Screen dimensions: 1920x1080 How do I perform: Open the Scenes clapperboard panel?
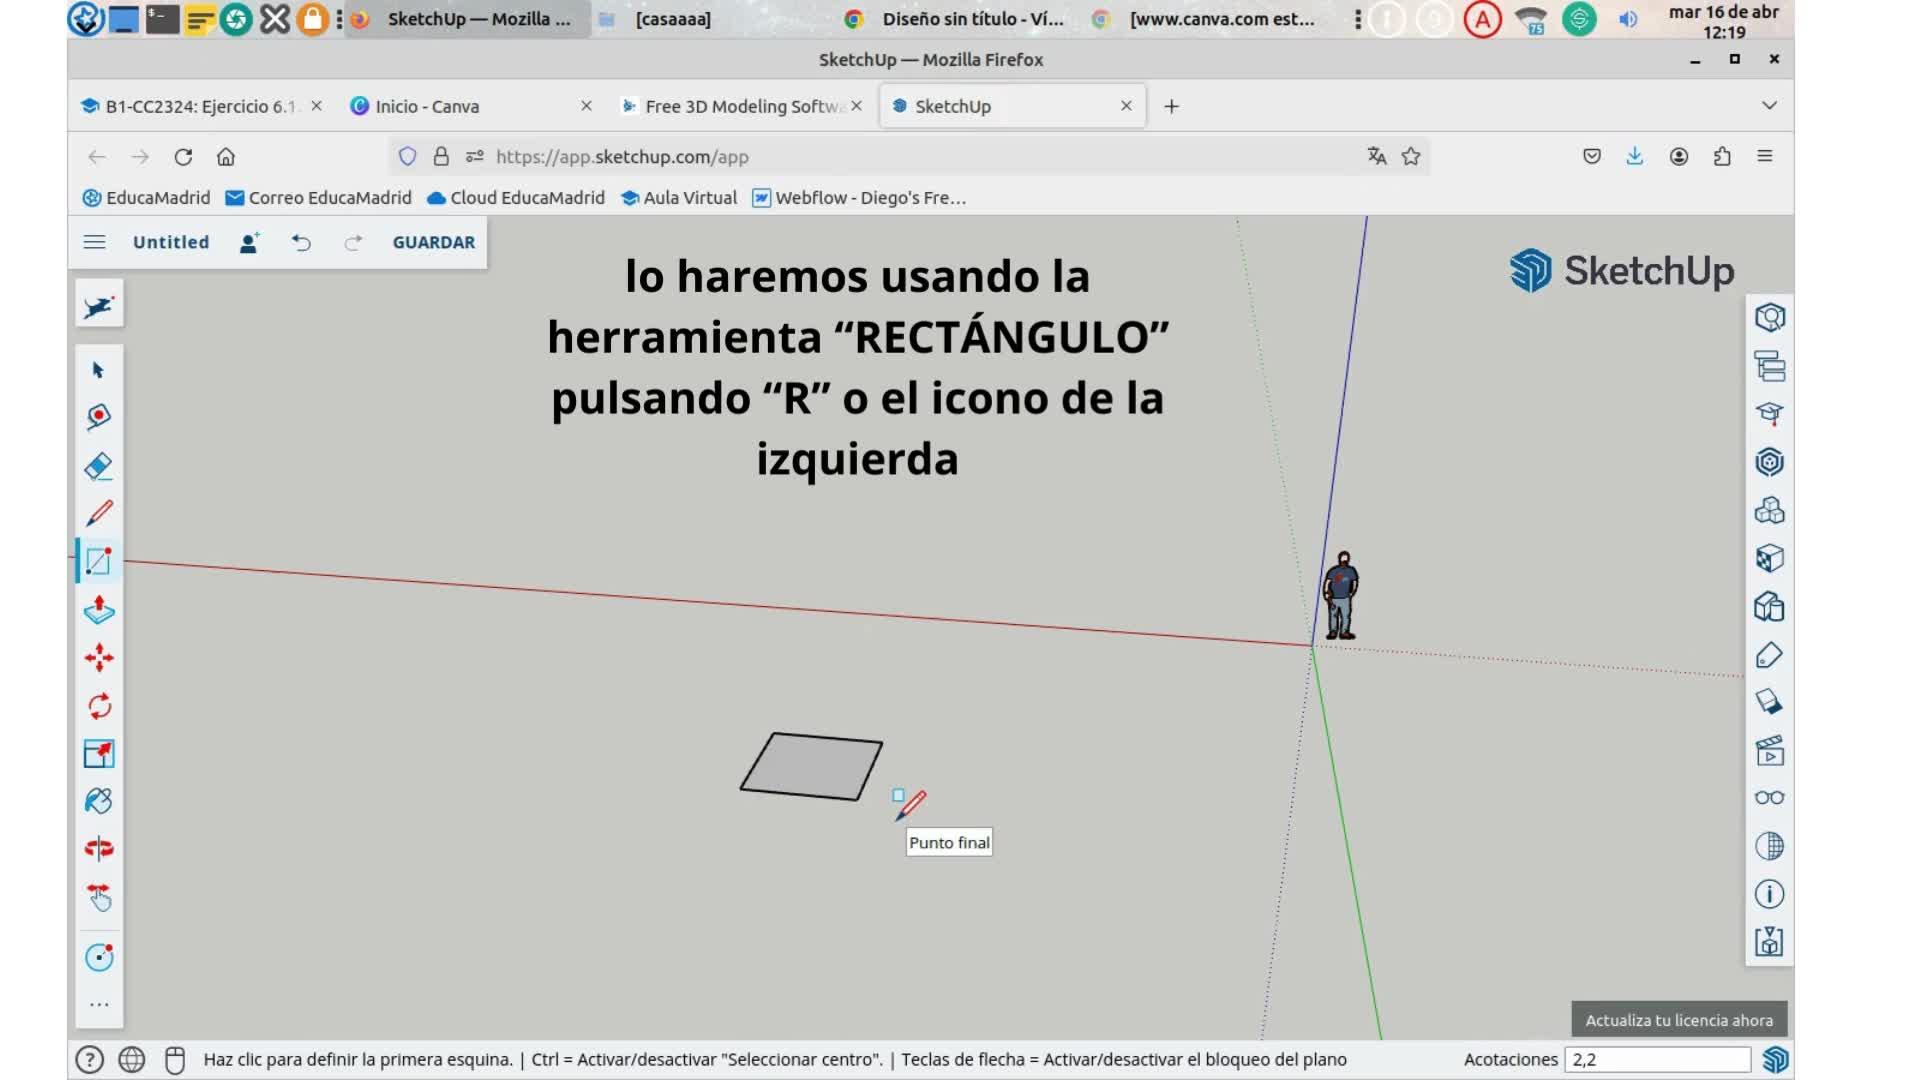[1769, 750]
